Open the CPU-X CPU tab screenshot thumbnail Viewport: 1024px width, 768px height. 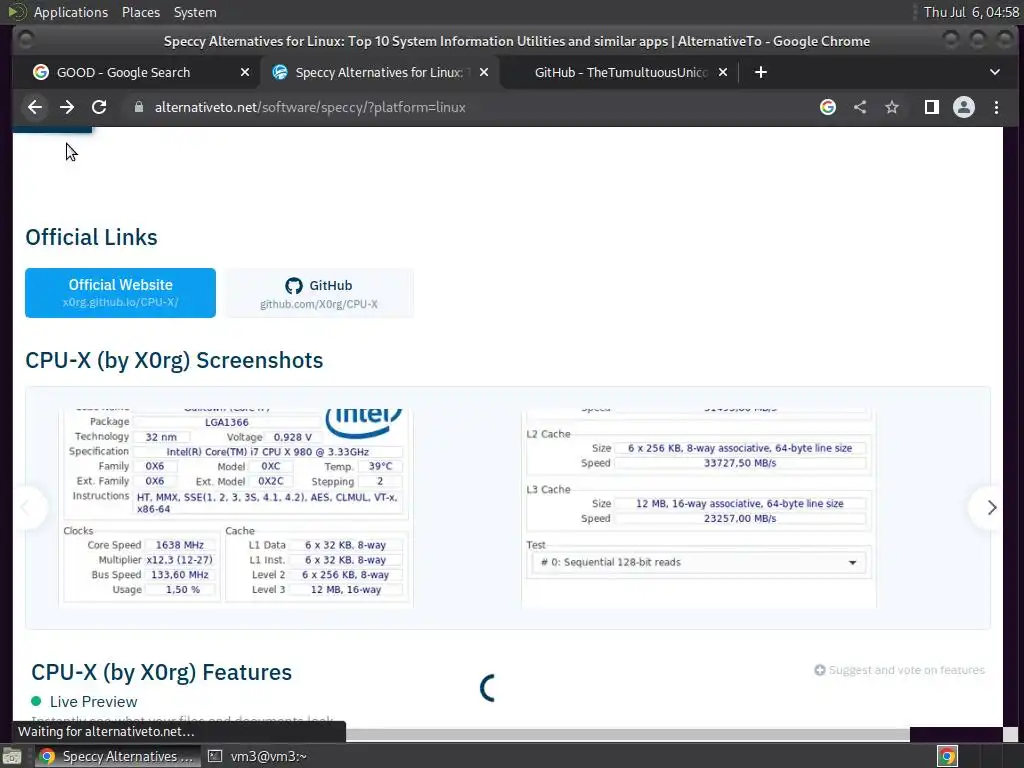coord(236,508)
